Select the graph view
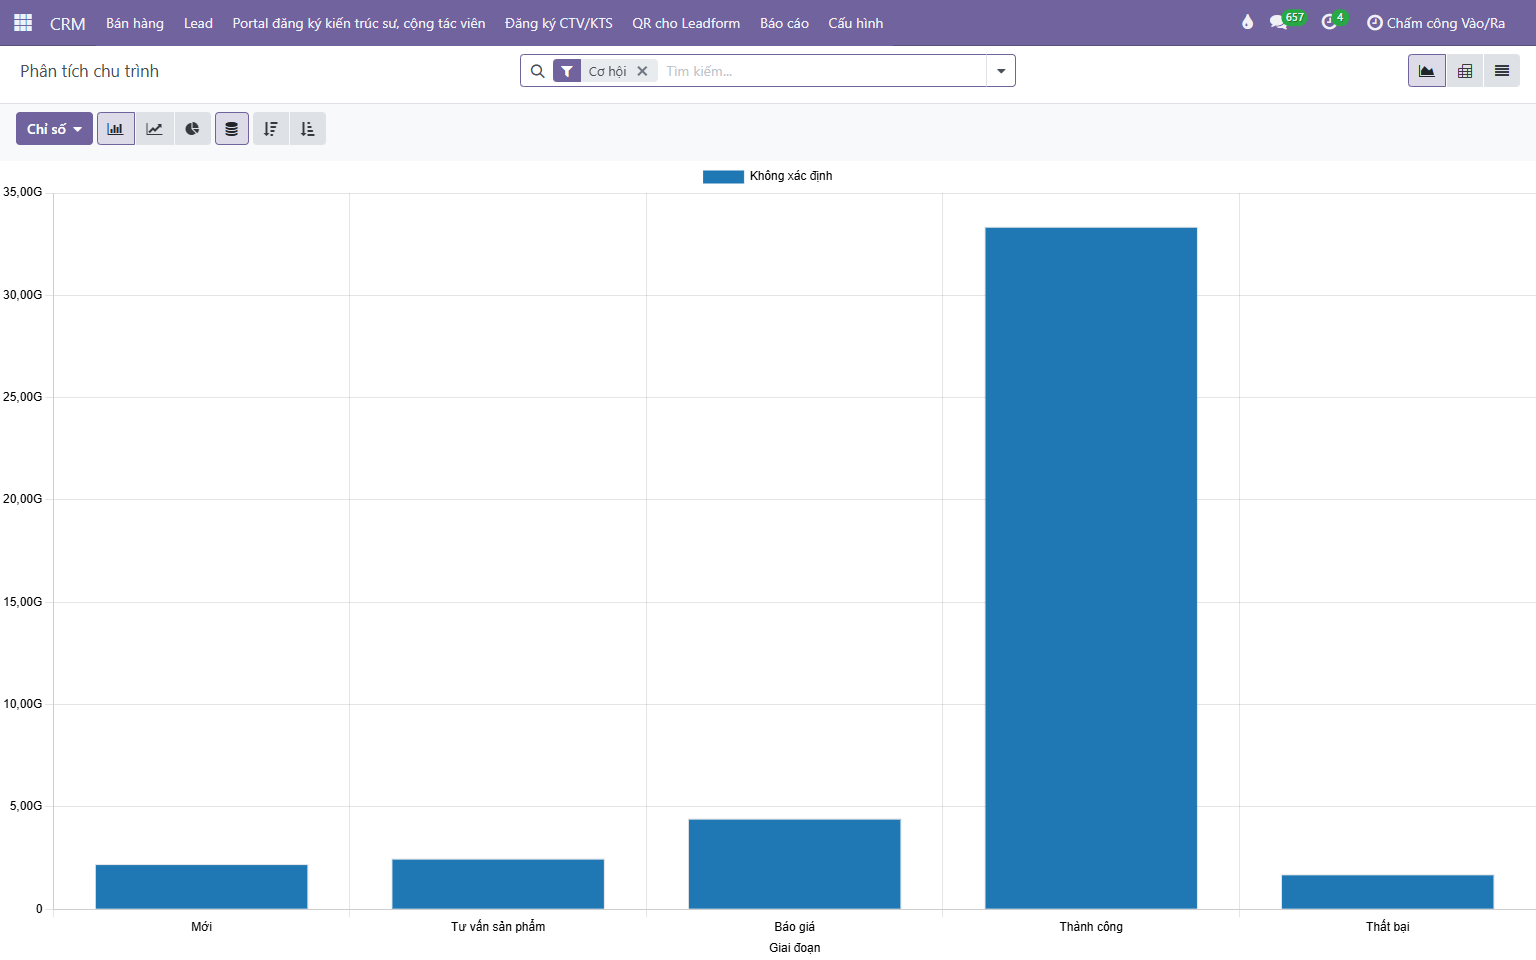The image size is (1536, 960). (x=1427, y=71)
